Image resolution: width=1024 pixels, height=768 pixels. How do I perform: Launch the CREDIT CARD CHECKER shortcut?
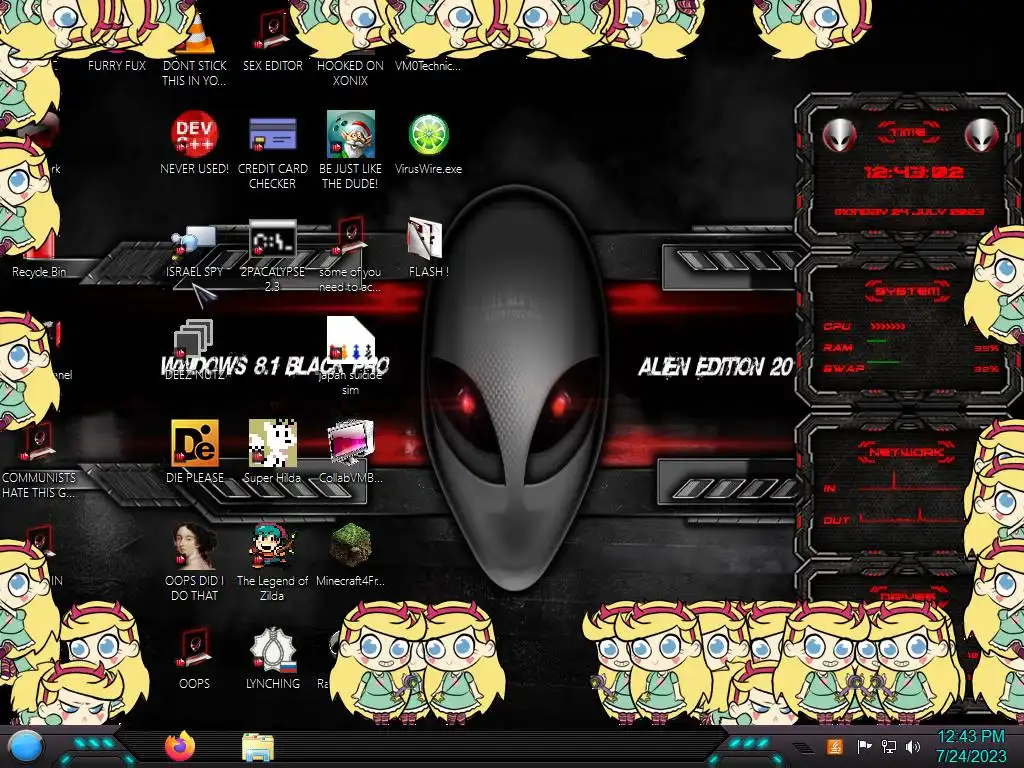coord(272,135)
